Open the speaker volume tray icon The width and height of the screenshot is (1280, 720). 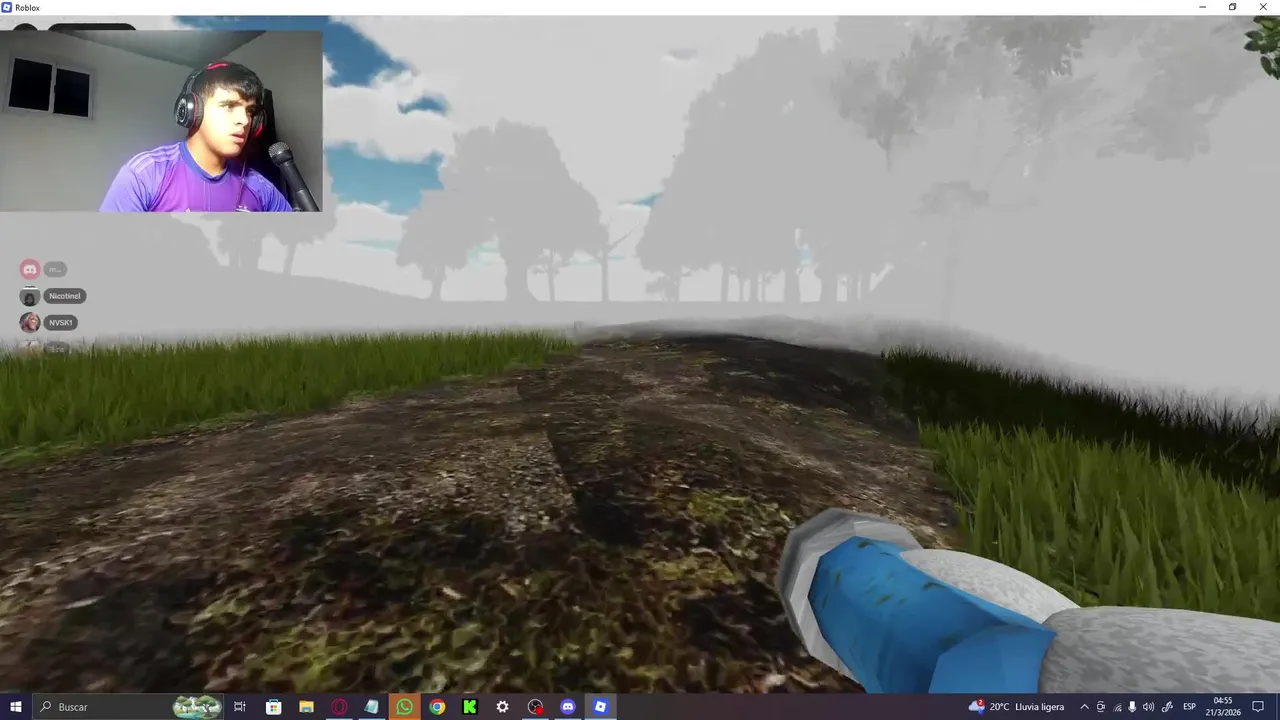pyautogui.click(x=1148, y=707)
